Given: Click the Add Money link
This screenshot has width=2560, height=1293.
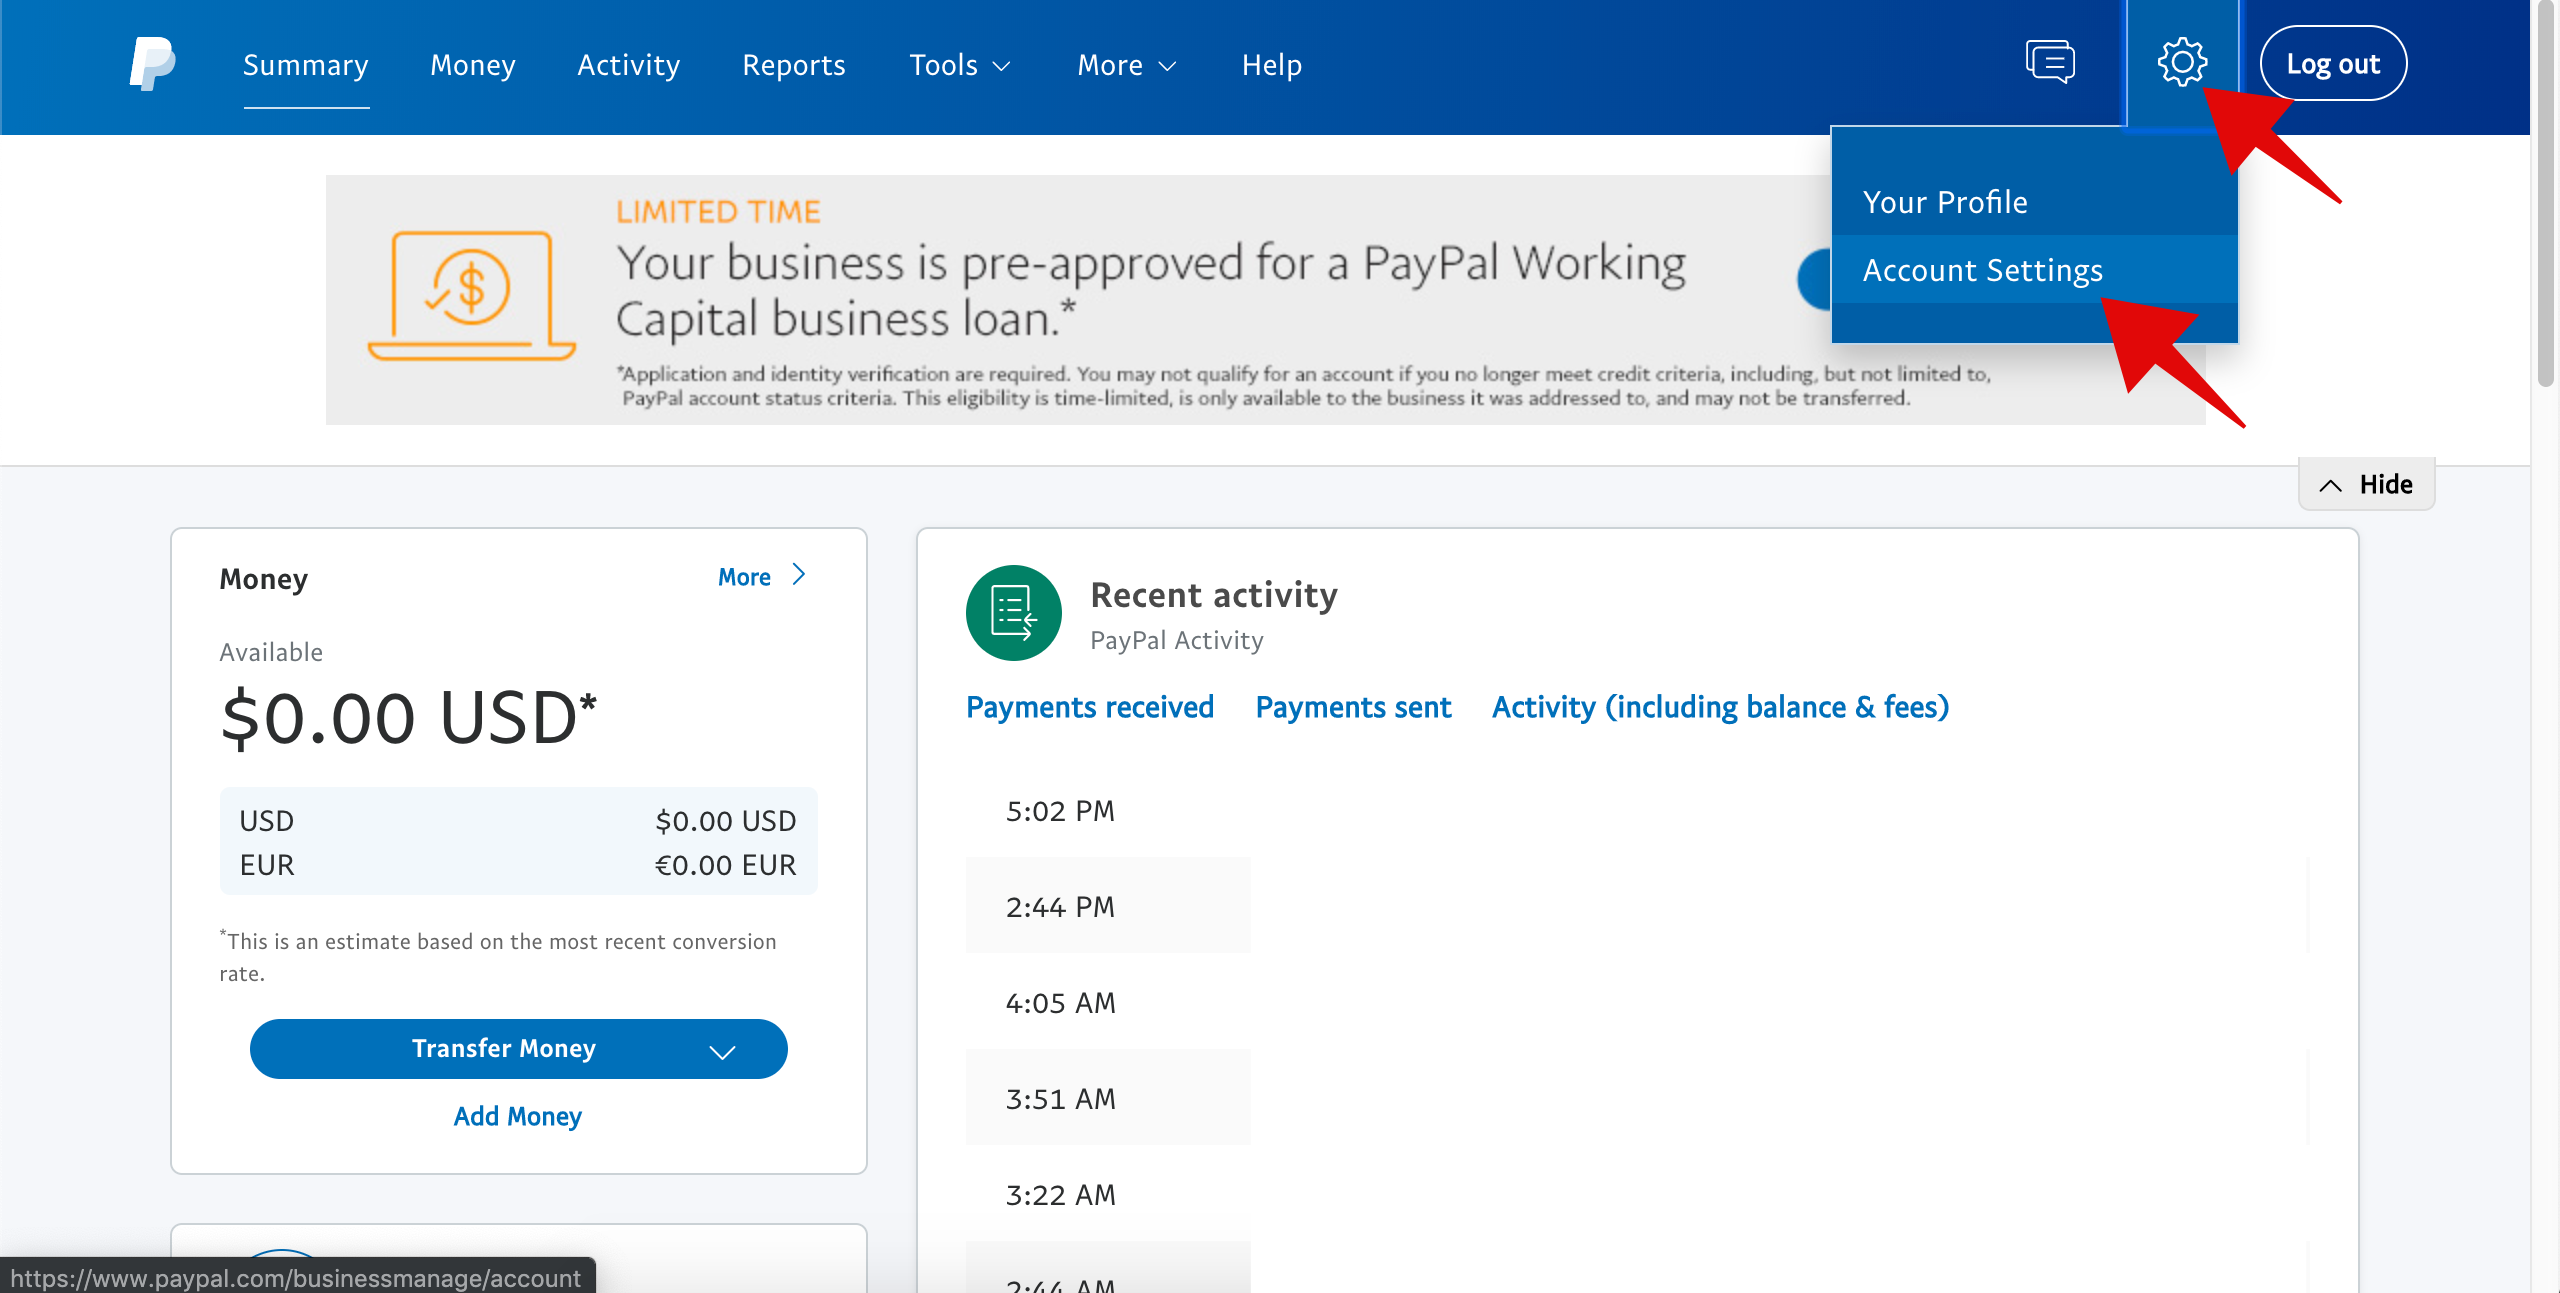Looking at the screenshot, I should (517, 1116).
